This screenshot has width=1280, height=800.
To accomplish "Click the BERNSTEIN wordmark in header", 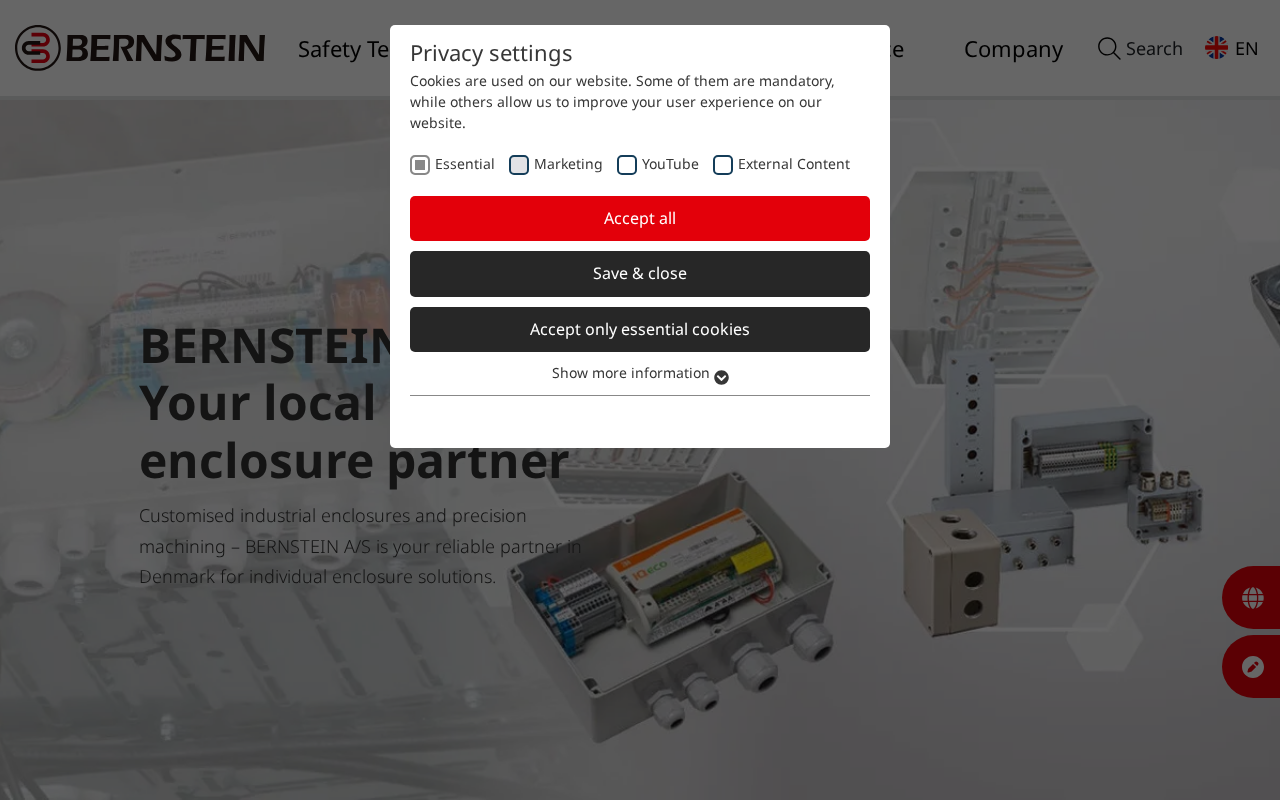I will click(x=166, y=48).
